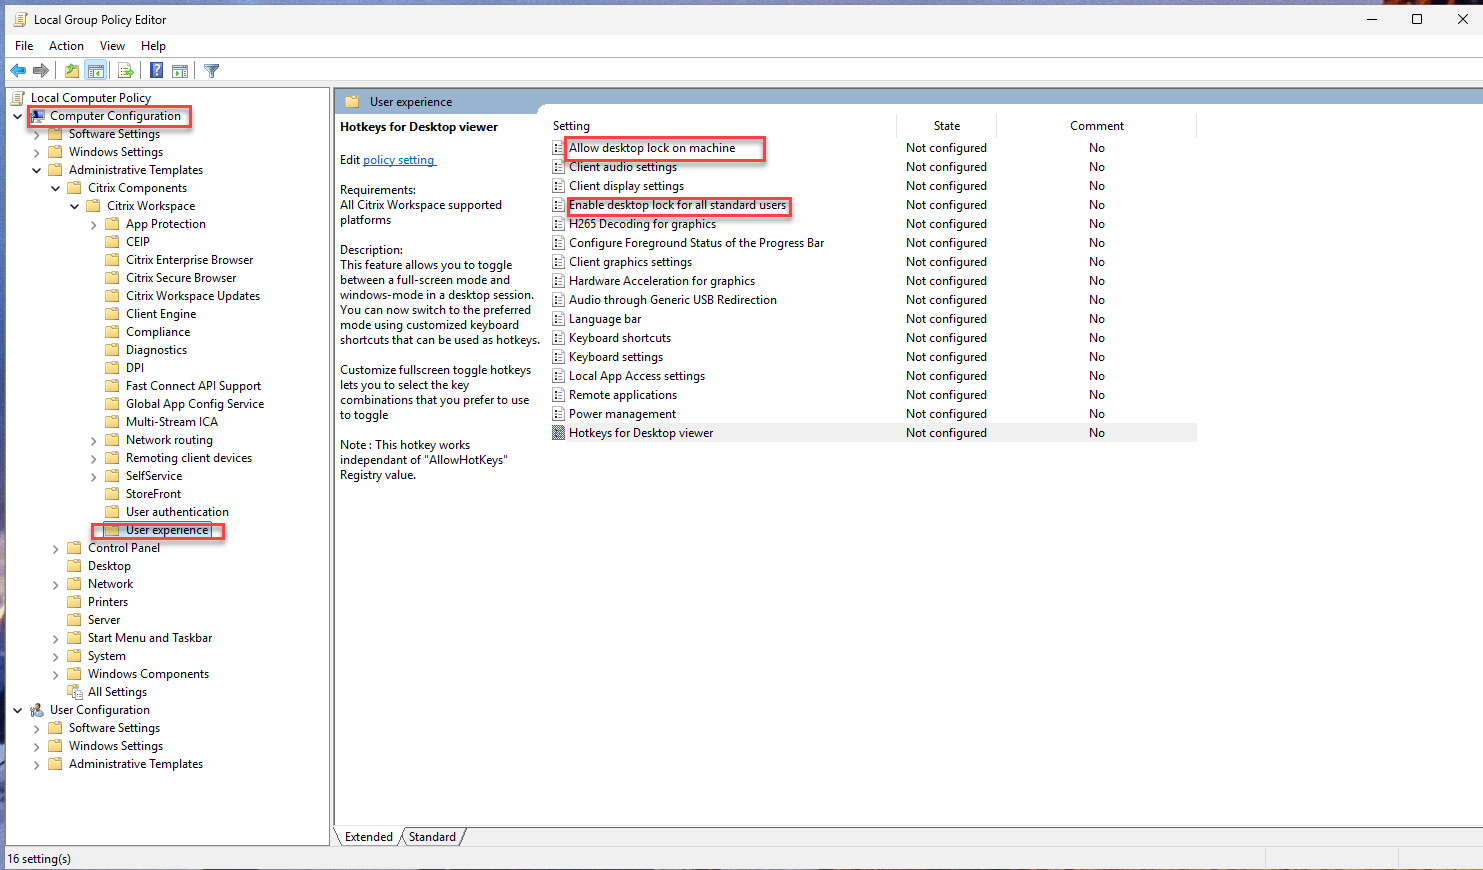
Task: Click the DPI folder icon
Action: pos(113,368)
